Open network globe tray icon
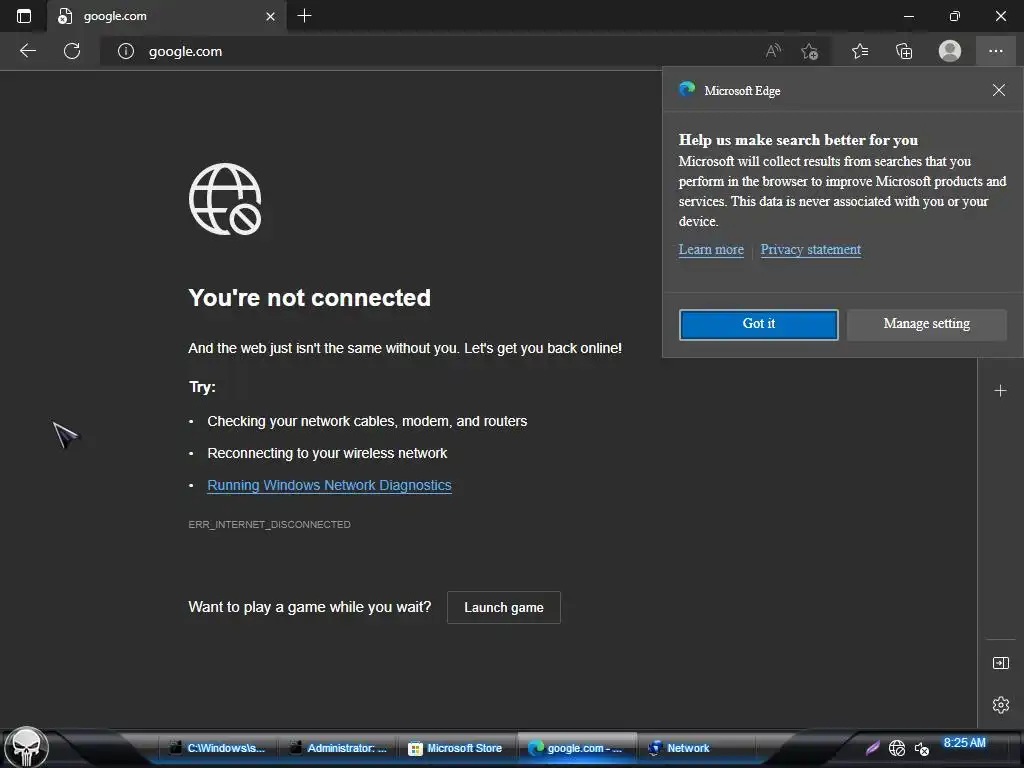The height and width of the screenshot is (768, 1024). tap(897, 748)
